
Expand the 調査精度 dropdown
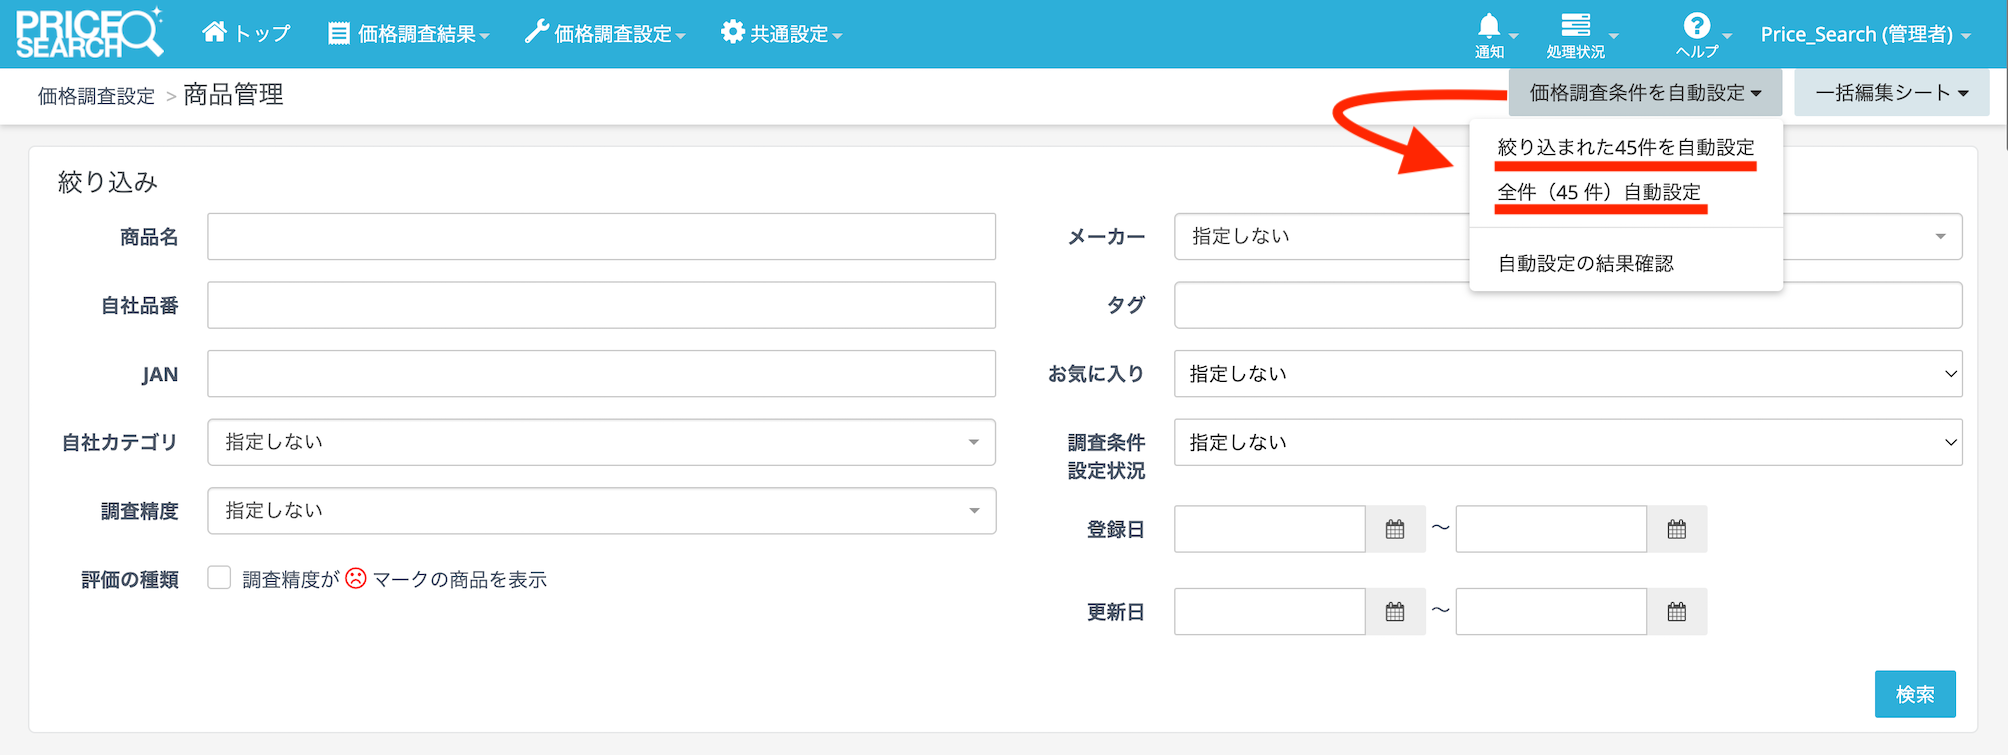point(601,511)
